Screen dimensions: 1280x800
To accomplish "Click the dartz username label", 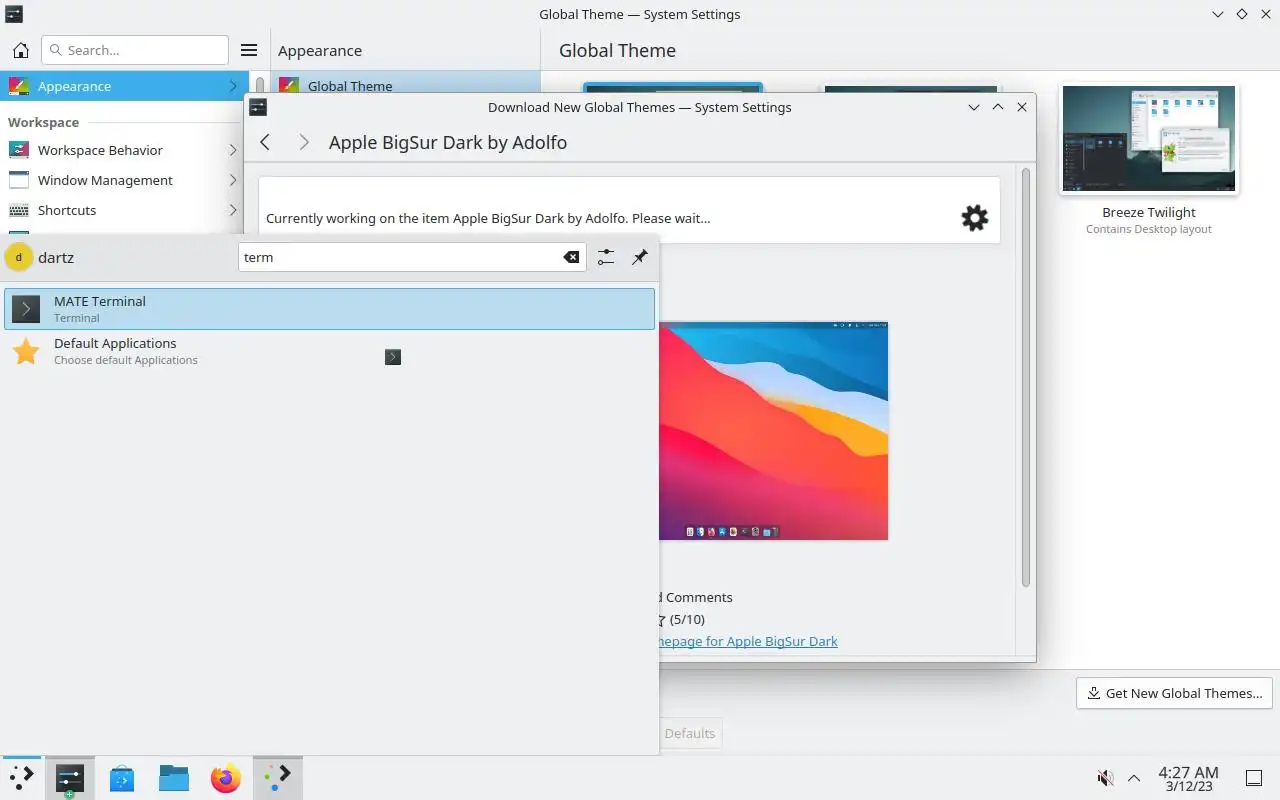I will click(x=56, y=257).
